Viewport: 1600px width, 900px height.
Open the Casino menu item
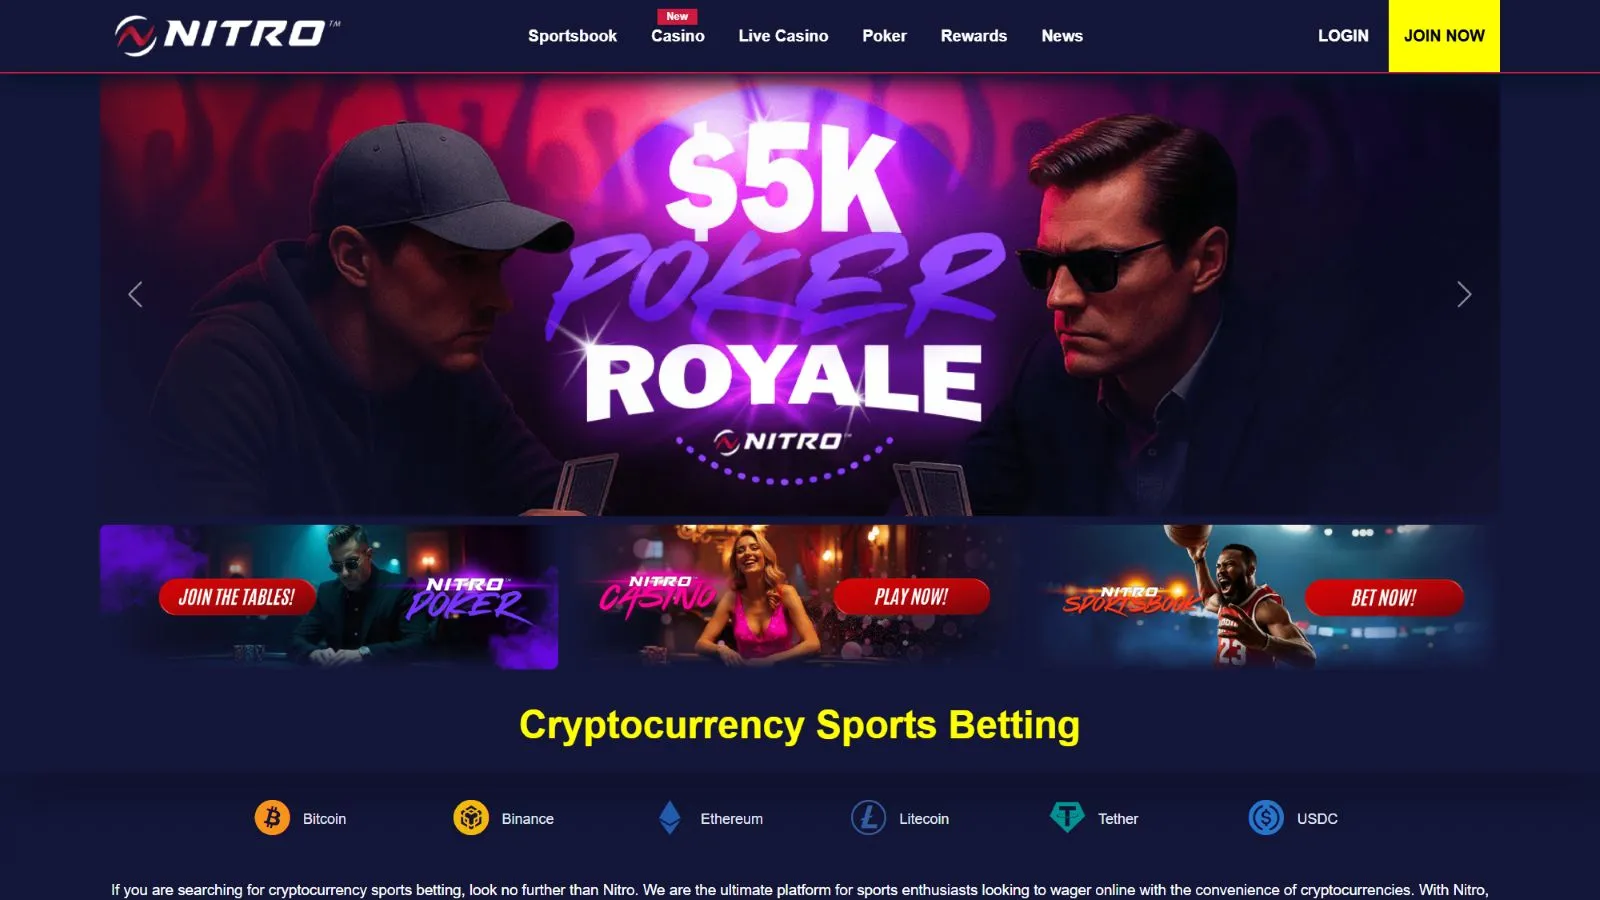[x=678, y=36]
